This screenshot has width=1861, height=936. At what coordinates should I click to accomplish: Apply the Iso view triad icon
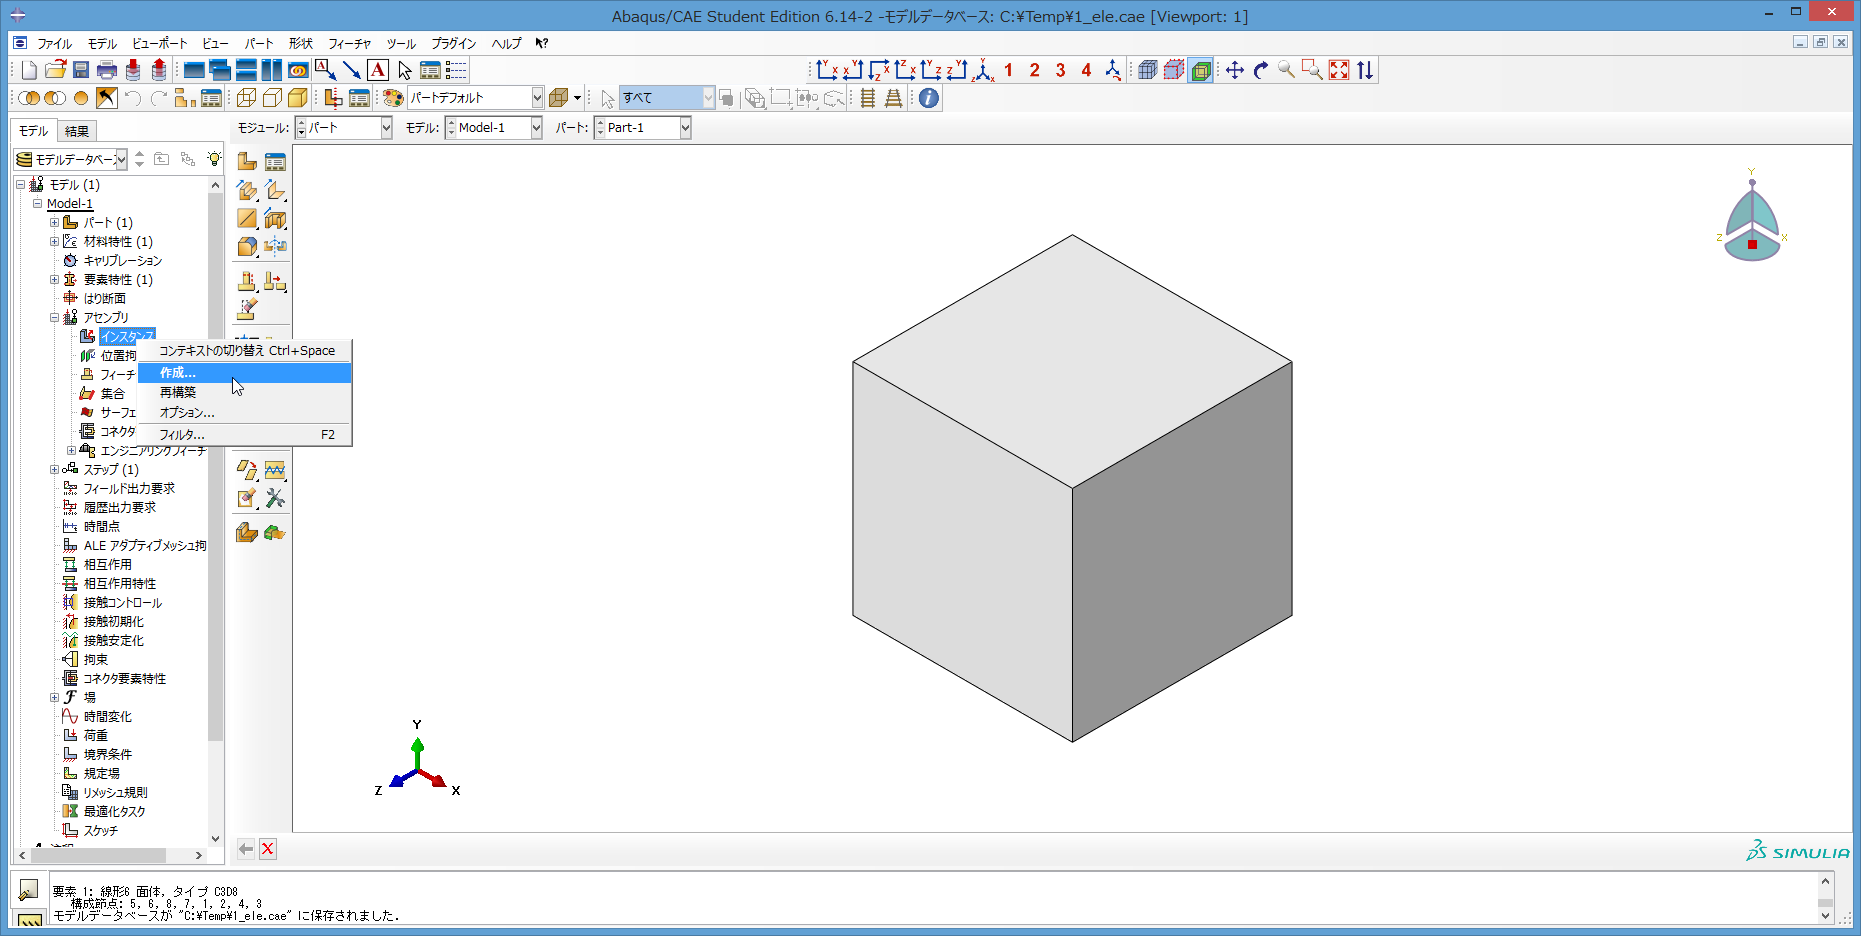pos(984,70)
